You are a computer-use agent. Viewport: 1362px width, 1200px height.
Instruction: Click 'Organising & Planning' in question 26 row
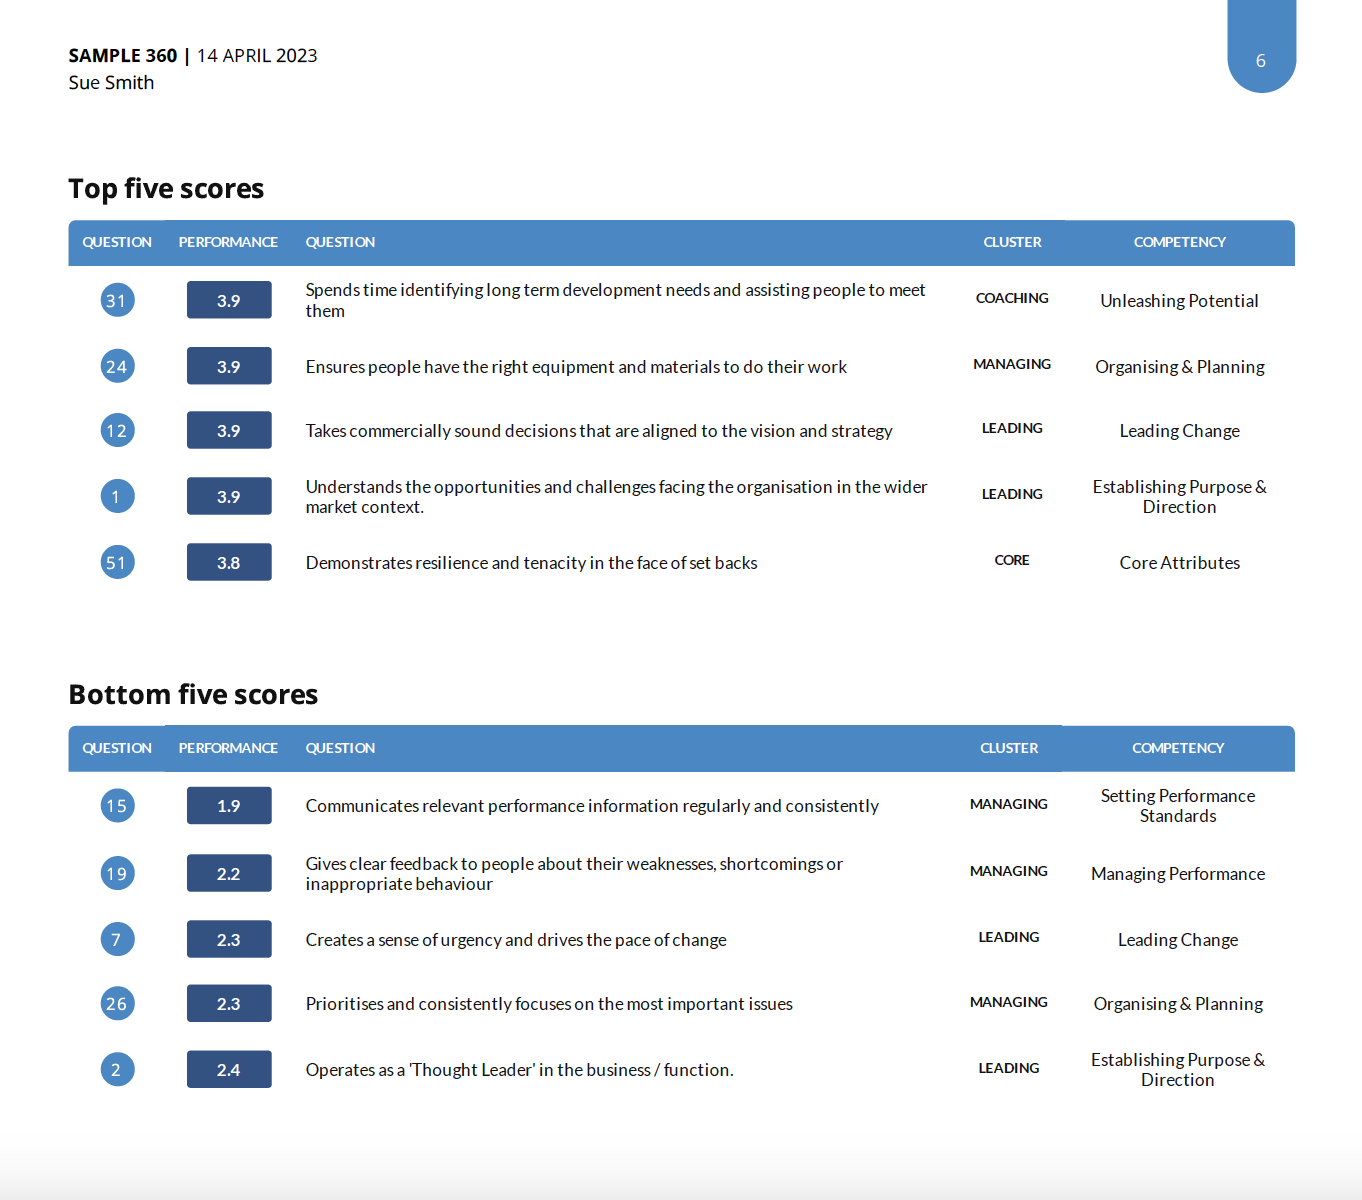pos(1178,1004)
